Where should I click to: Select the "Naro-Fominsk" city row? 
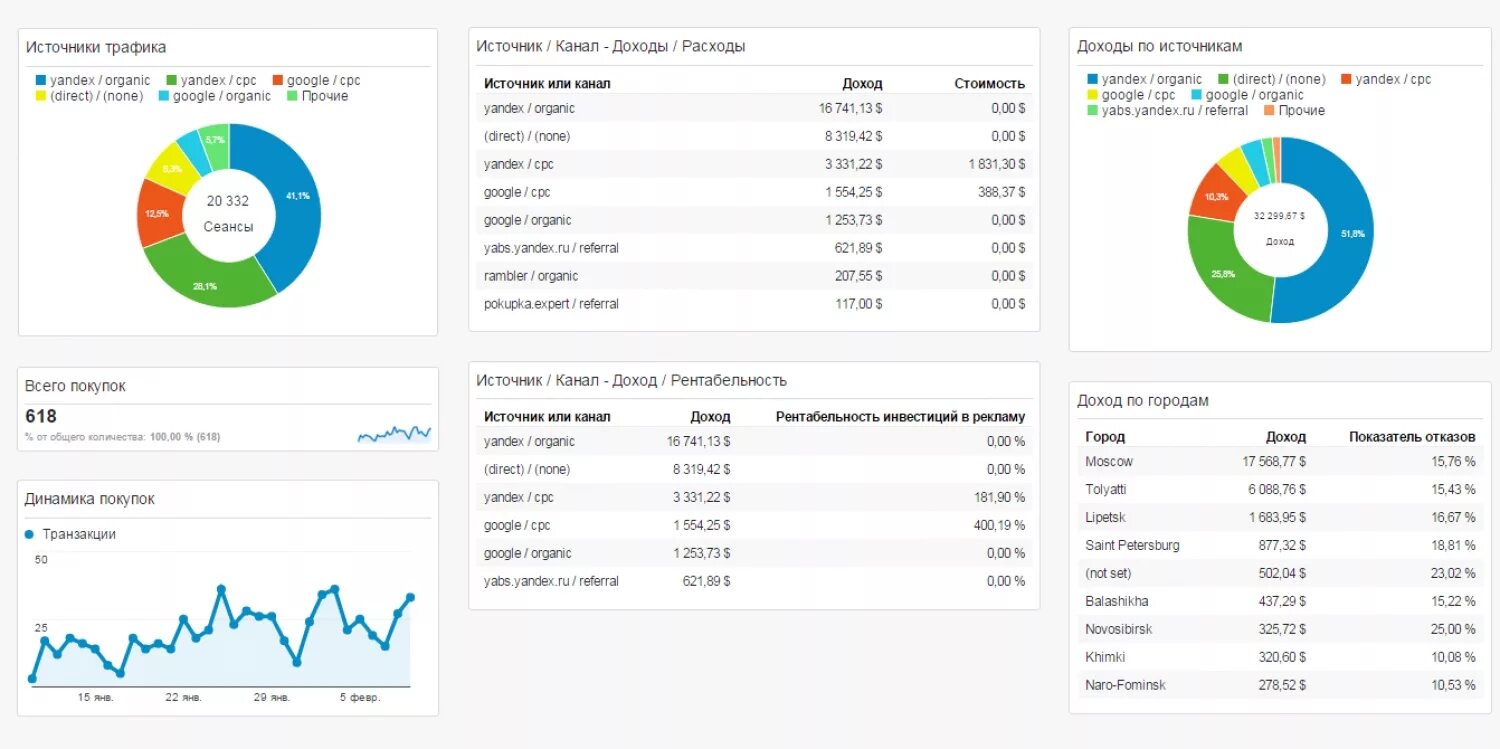pos(1280,685)
